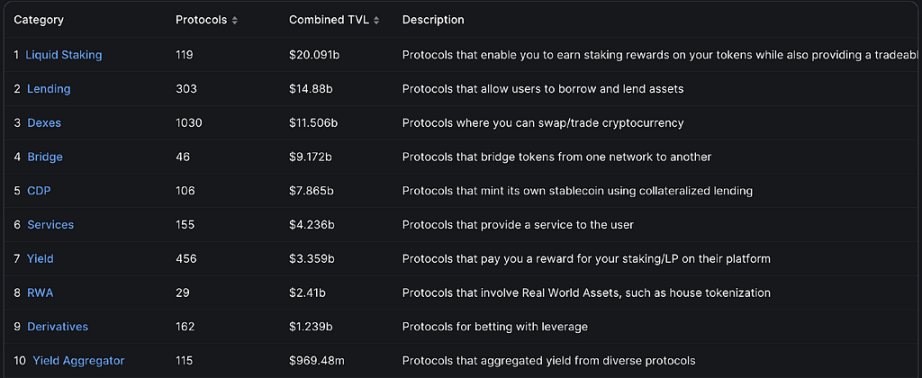Sort table by Protocols column arrows
Screen dimensions: 922x378
[x=235, y=21]
